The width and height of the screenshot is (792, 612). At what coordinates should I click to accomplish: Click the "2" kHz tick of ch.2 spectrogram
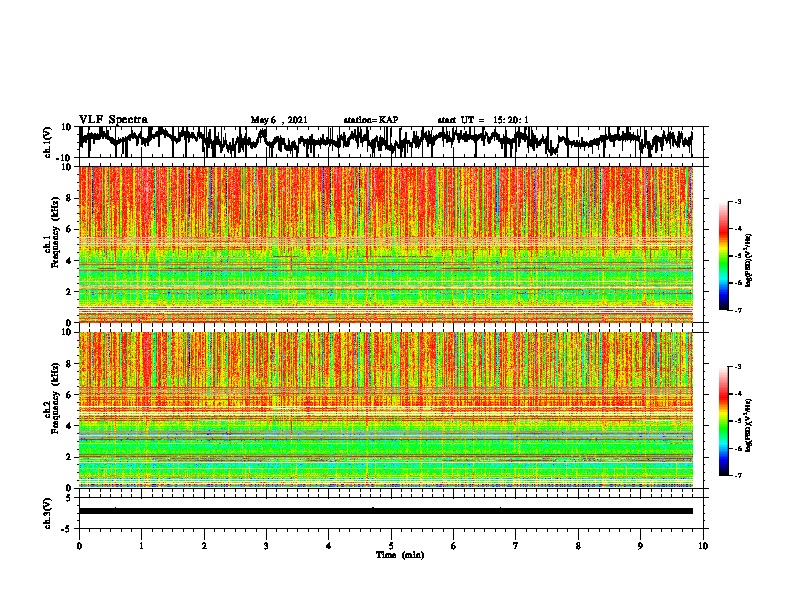[70, 457]
